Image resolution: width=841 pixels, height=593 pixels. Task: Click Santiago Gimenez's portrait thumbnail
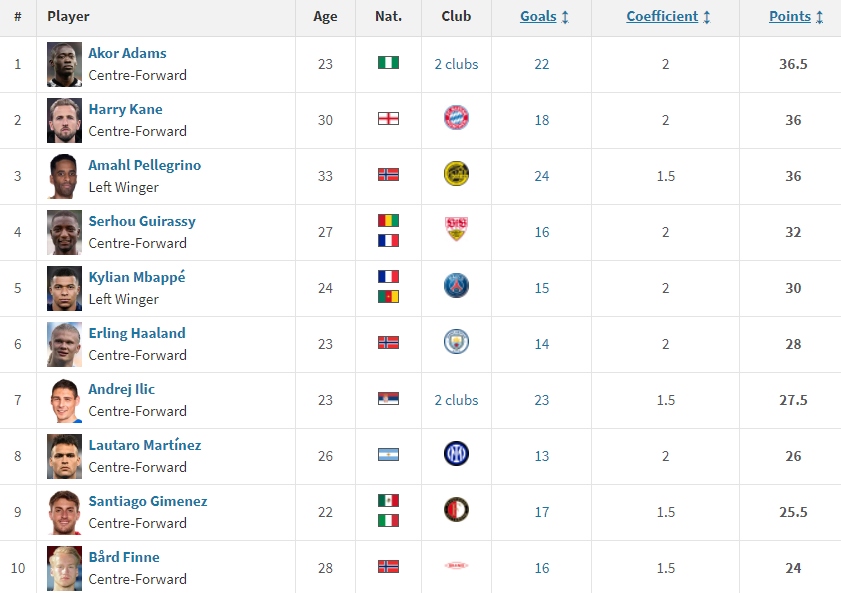(64, 513)
